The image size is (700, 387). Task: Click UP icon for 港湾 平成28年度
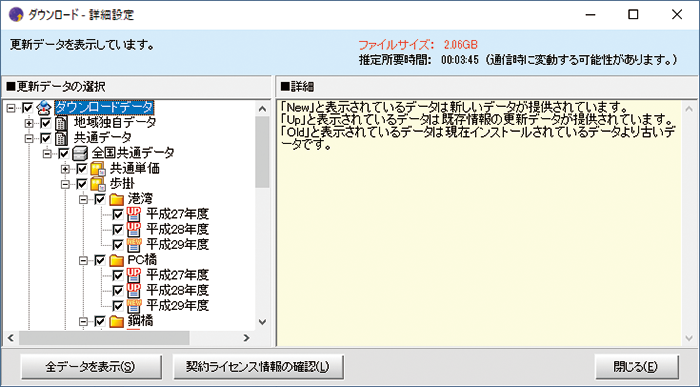pos(134,230)
